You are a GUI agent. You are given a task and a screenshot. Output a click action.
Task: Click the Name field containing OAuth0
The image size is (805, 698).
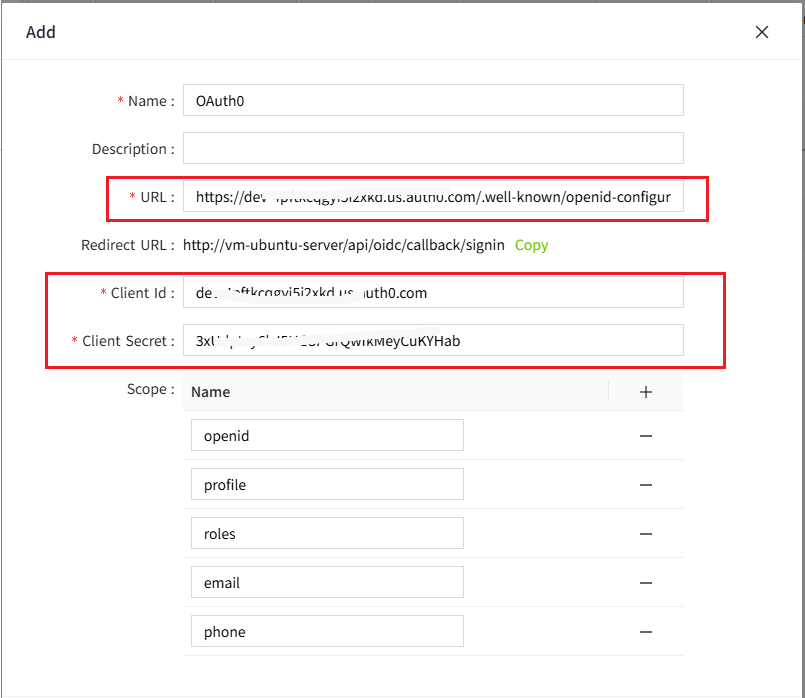(x=433, y=100)
